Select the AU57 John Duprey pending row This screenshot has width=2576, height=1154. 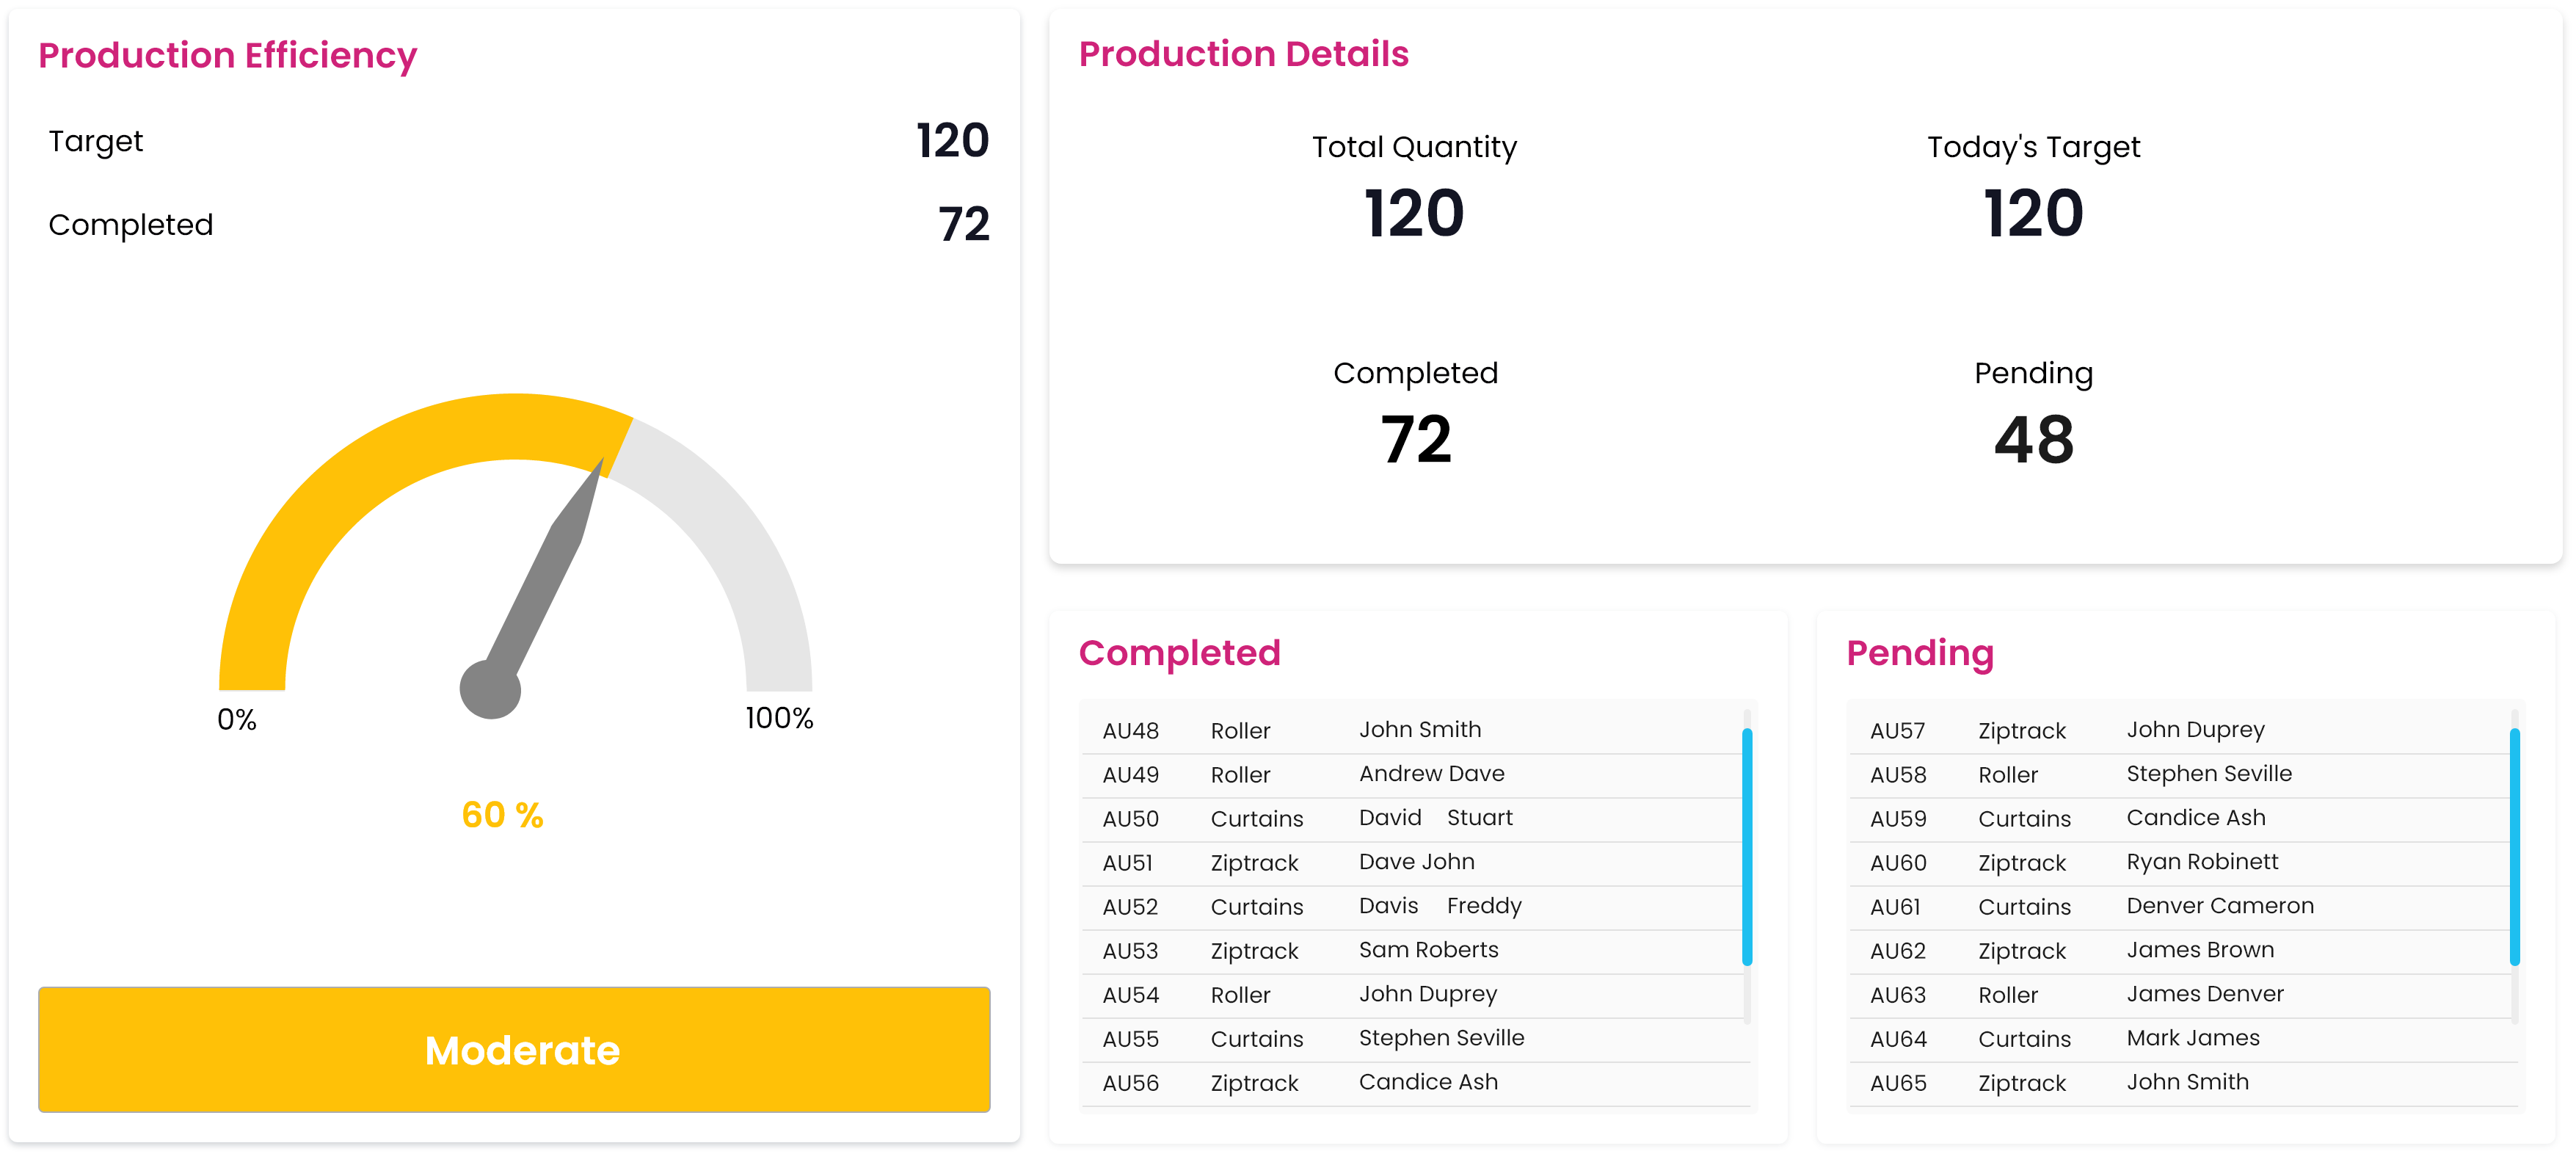[2180, 730]
